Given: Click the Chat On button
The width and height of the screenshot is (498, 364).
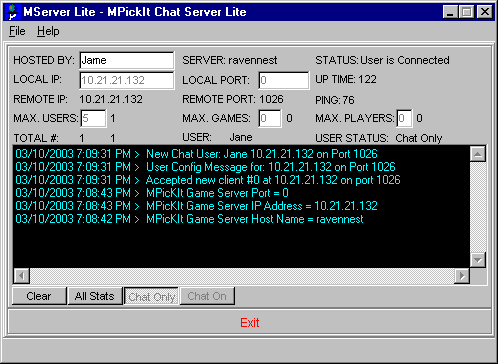Looking at the screenshot, I should click(x=207, y=296).
